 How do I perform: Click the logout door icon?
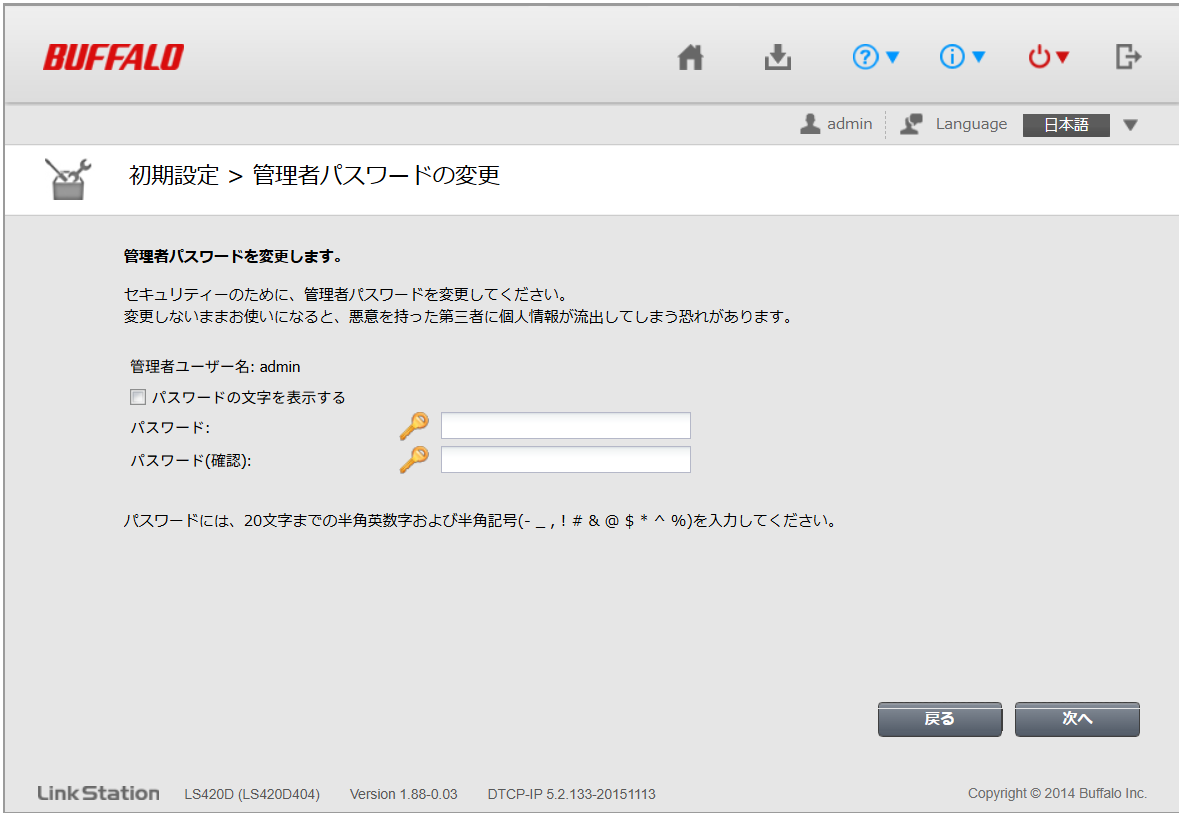pos(1128,57)
